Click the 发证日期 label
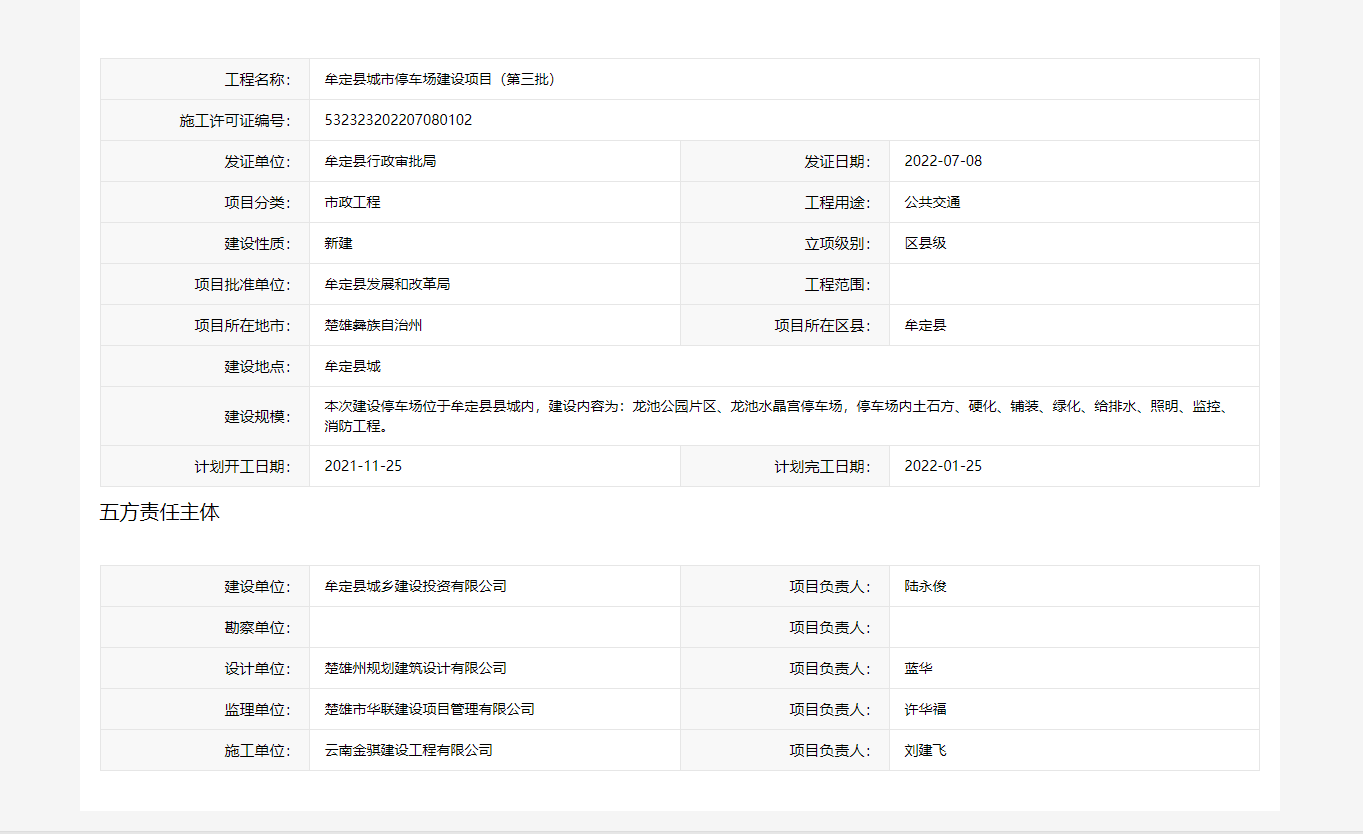The image size is (1363, 834). click(838, 161)
